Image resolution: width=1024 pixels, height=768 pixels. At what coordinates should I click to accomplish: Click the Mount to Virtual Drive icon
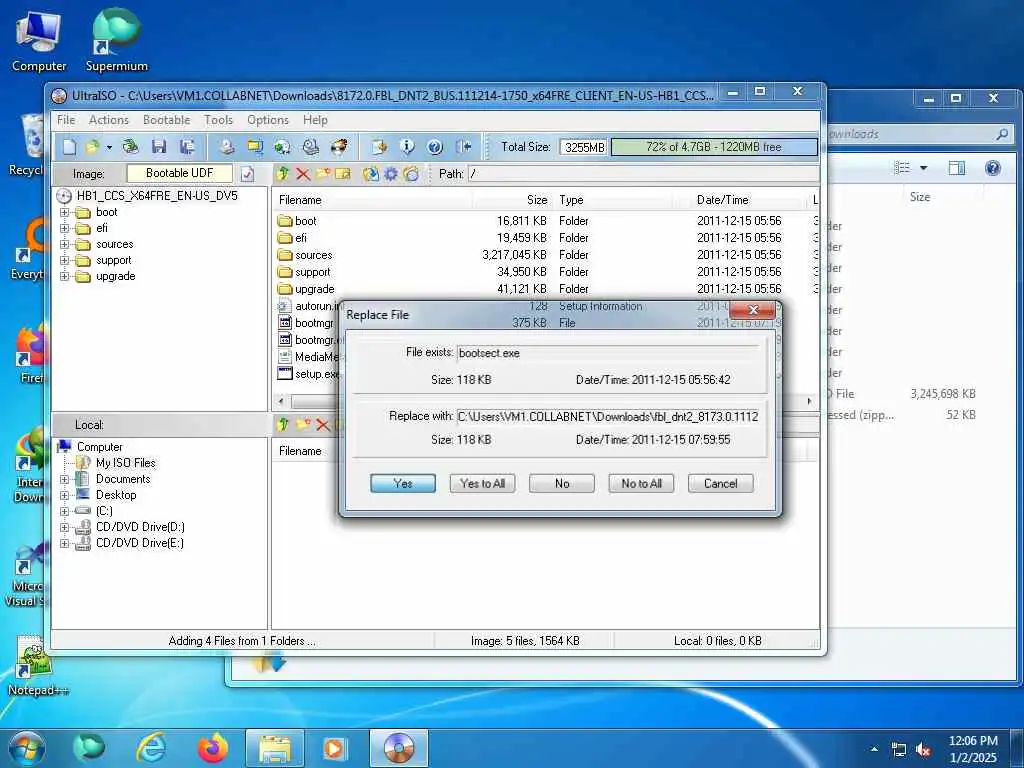(311, 147)
